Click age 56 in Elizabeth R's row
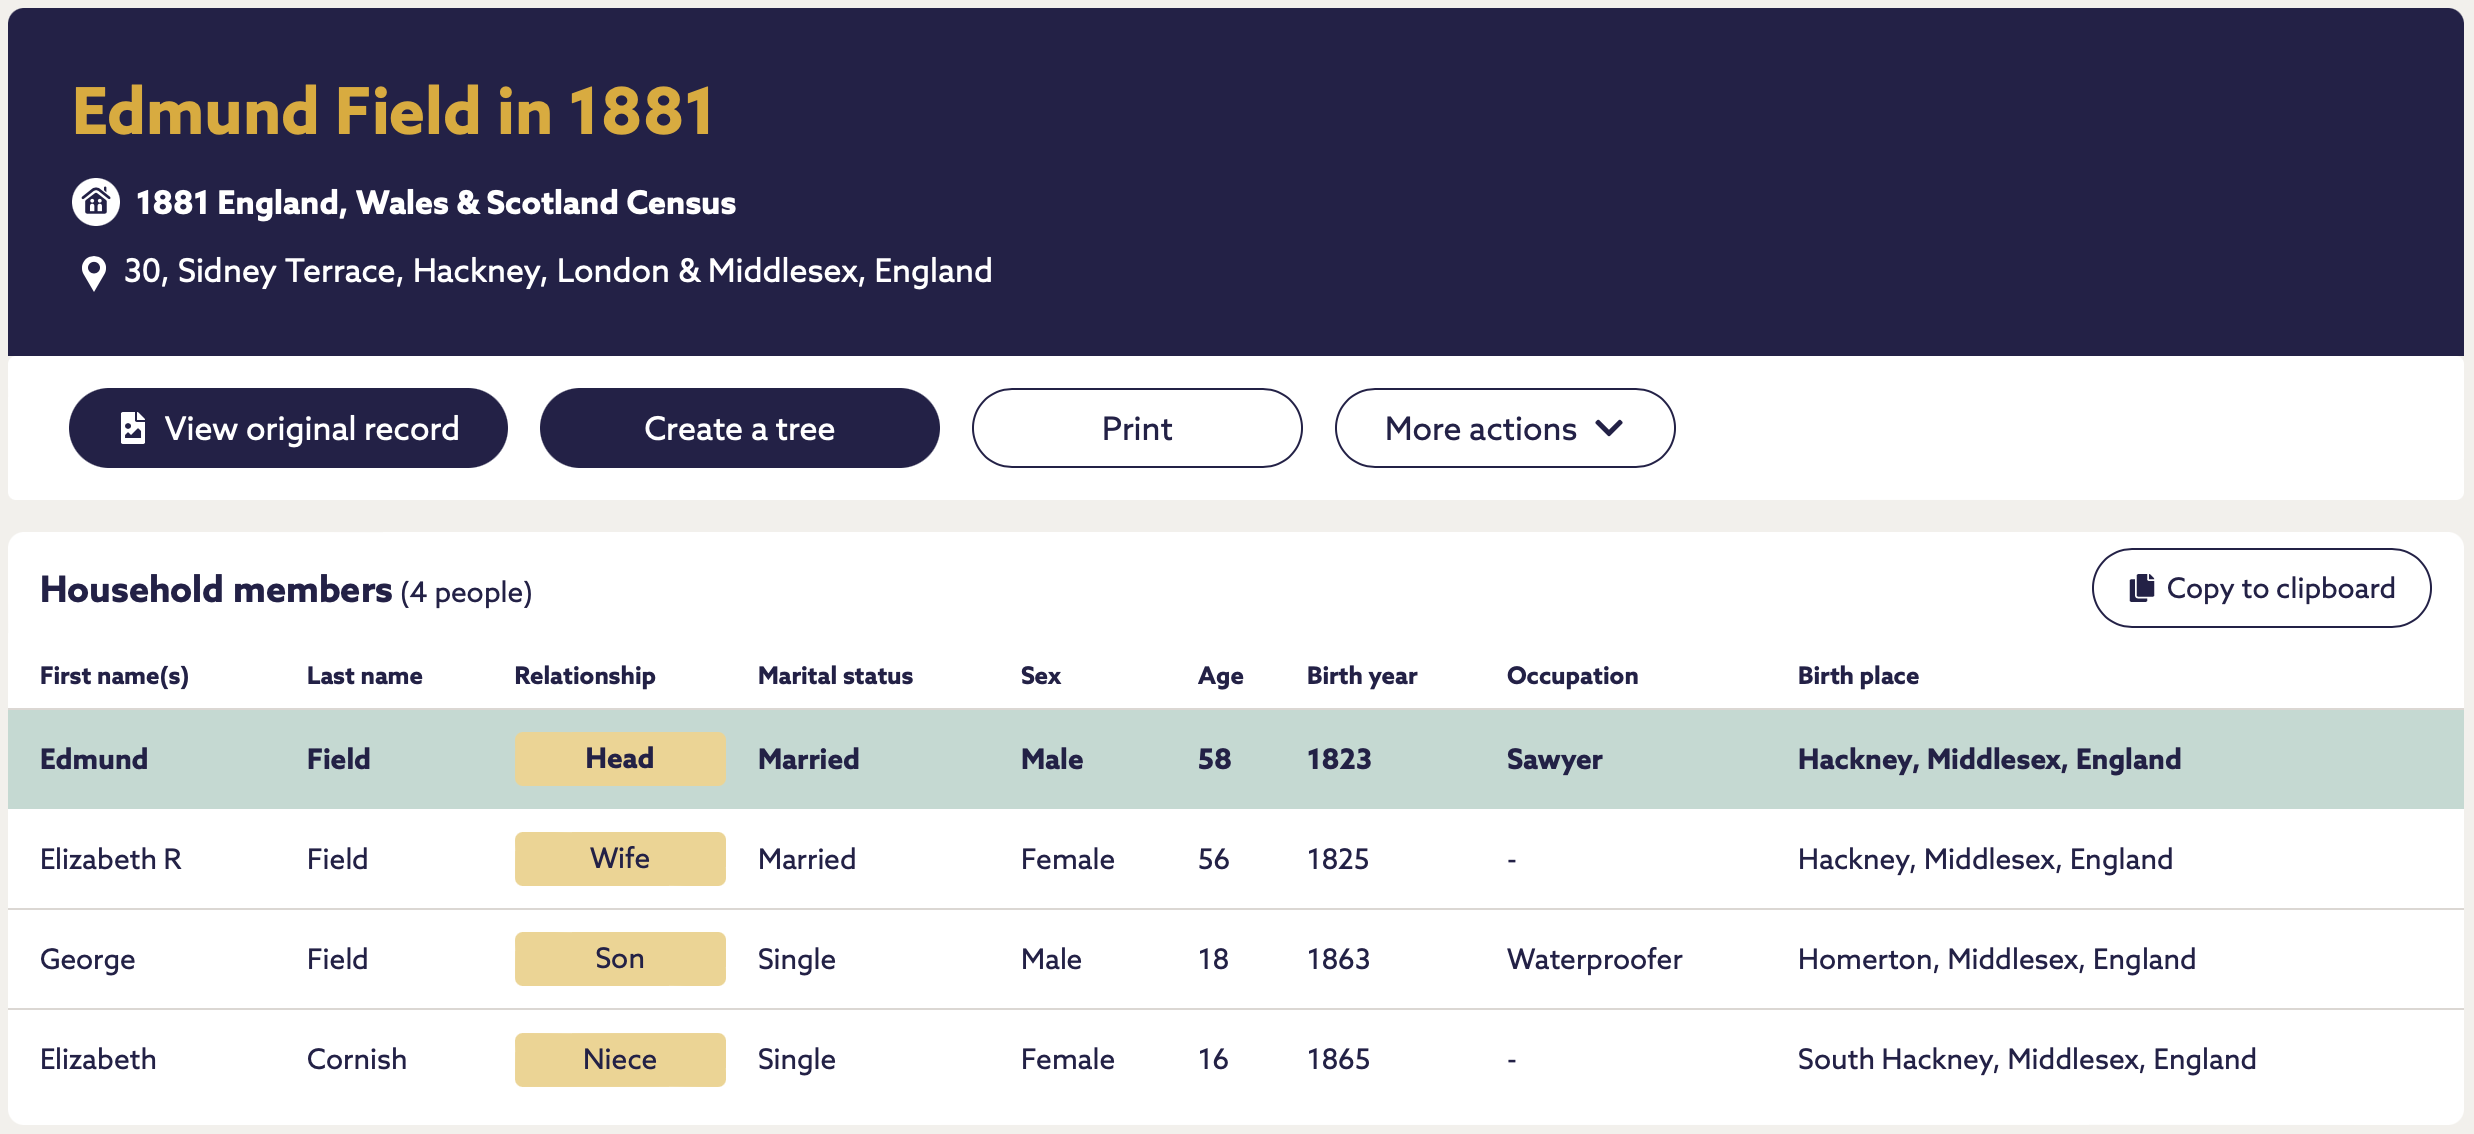The image size is (2474, 1134). (1213, 859)
